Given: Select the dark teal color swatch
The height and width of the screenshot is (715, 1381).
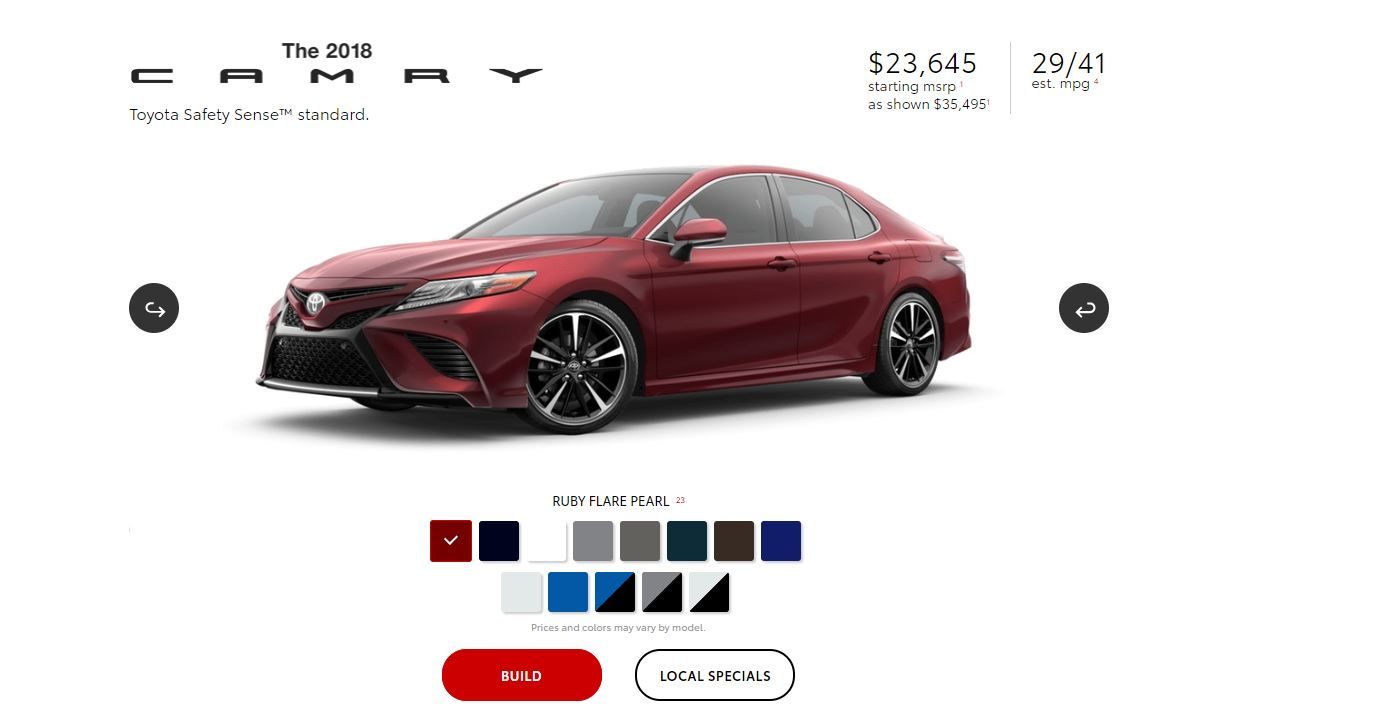Looking at the screenshot, I should 687,541.
